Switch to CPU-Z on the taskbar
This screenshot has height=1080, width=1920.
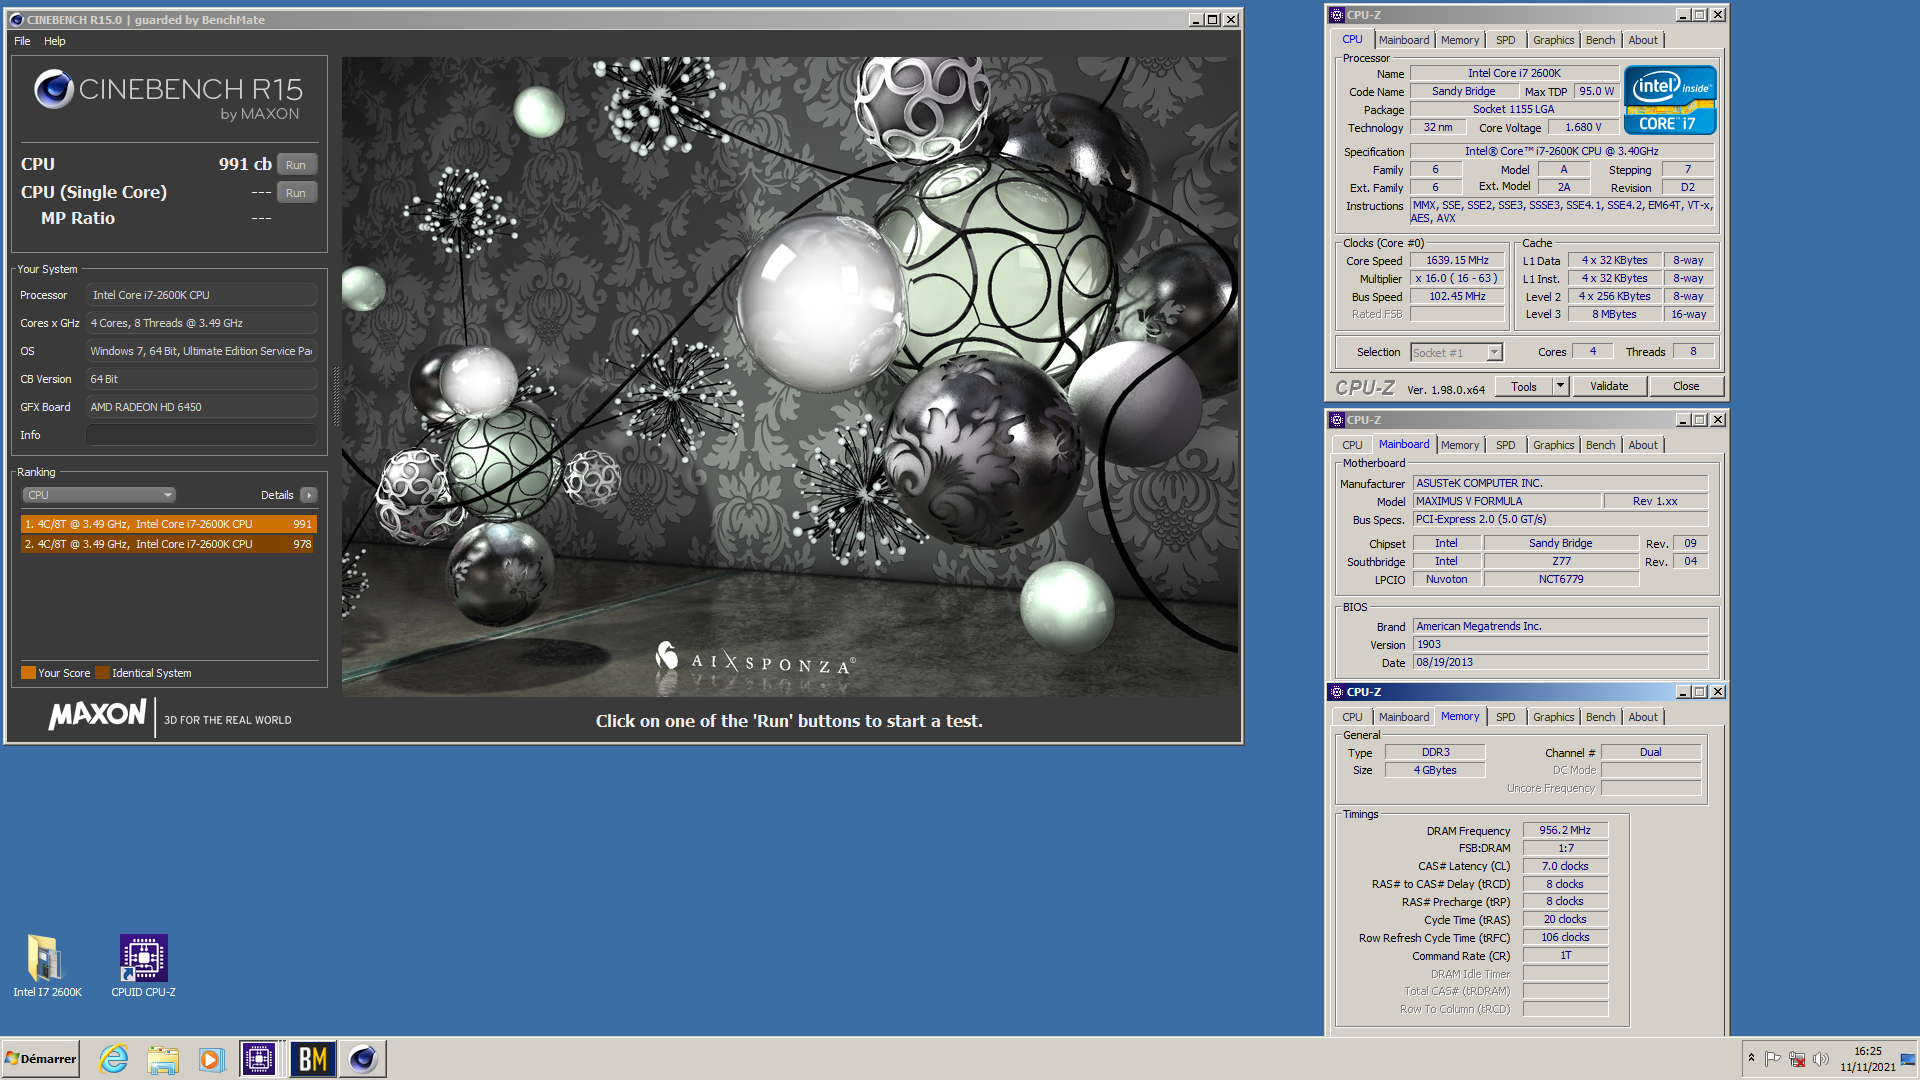[x=259, y=1059]
